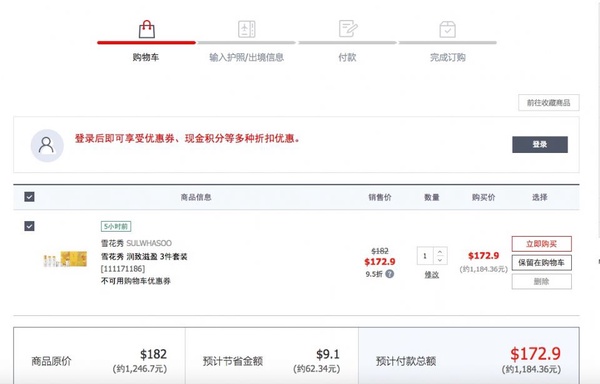Click the 不可用购物车优惠券 notice text
This screenshot has height=384, width=600.
click(x=135, y=281)
